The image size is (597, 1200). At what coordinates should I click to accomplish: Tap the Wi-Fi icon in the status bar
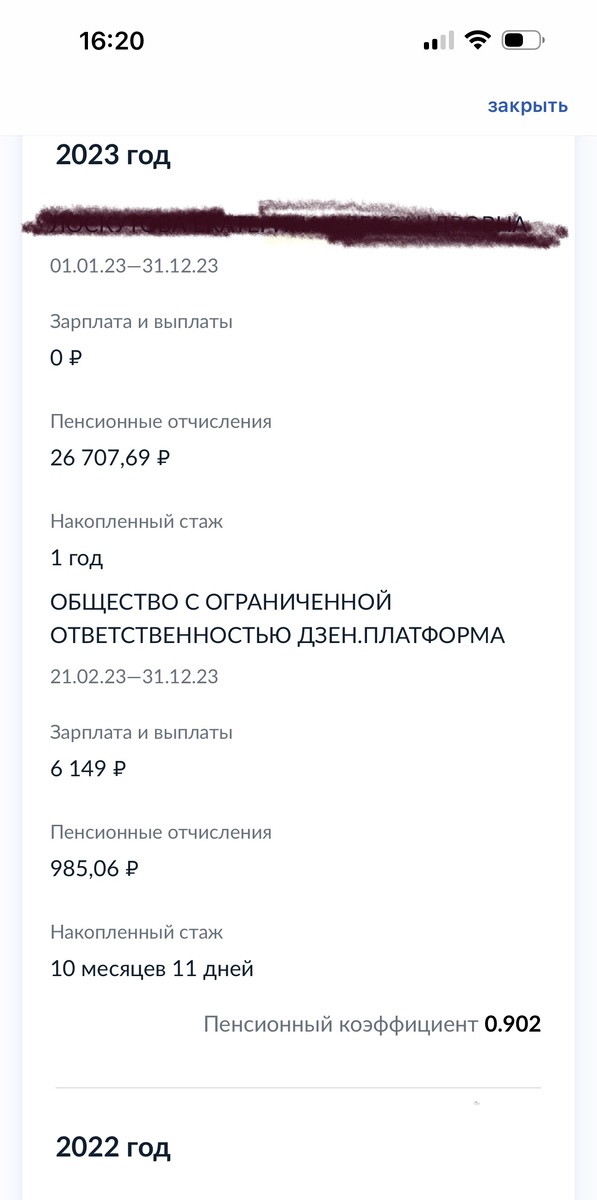coord(477,41)
